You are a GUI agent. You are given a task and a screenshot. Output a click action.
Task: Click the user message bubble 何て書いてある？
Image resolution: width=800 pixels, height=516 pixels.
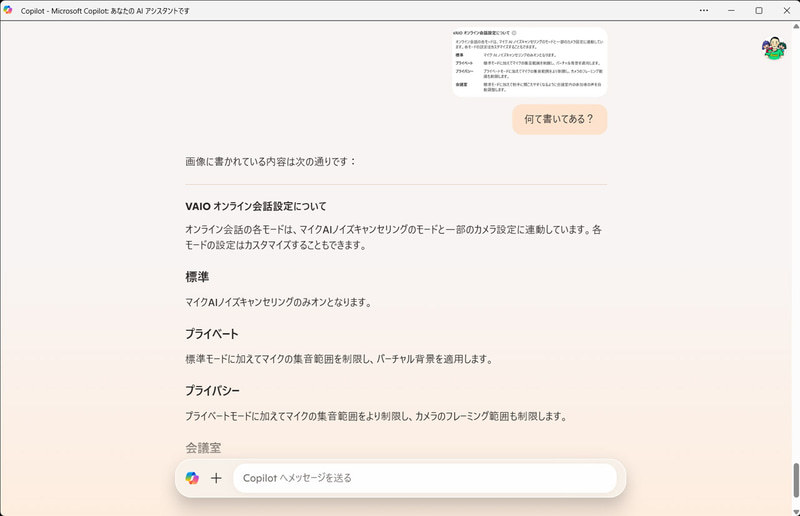pos(560,119)
